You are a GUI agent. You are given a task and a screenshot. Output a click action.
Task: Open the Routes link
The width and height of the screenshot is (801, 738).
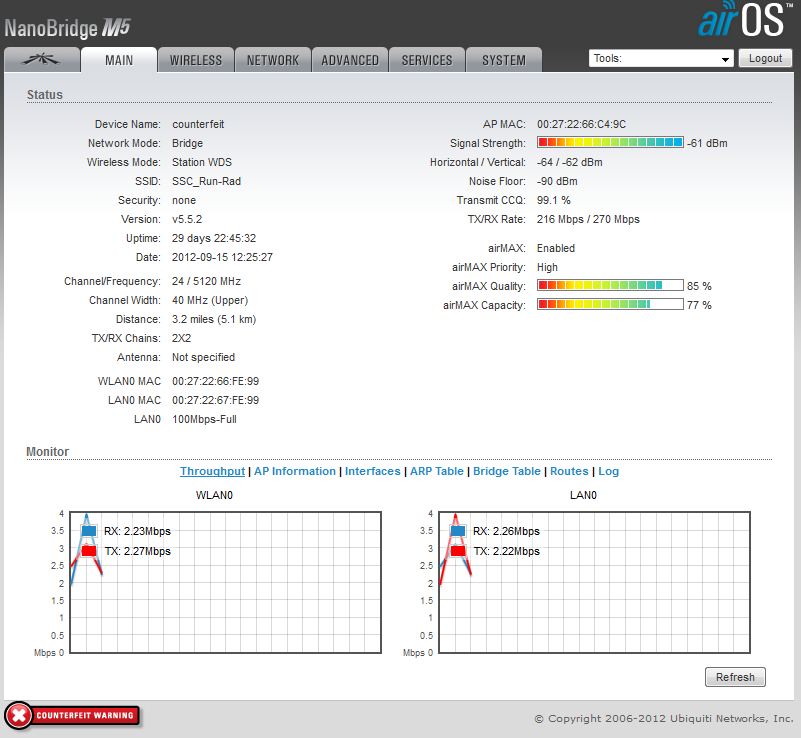[x=569, y=471]
